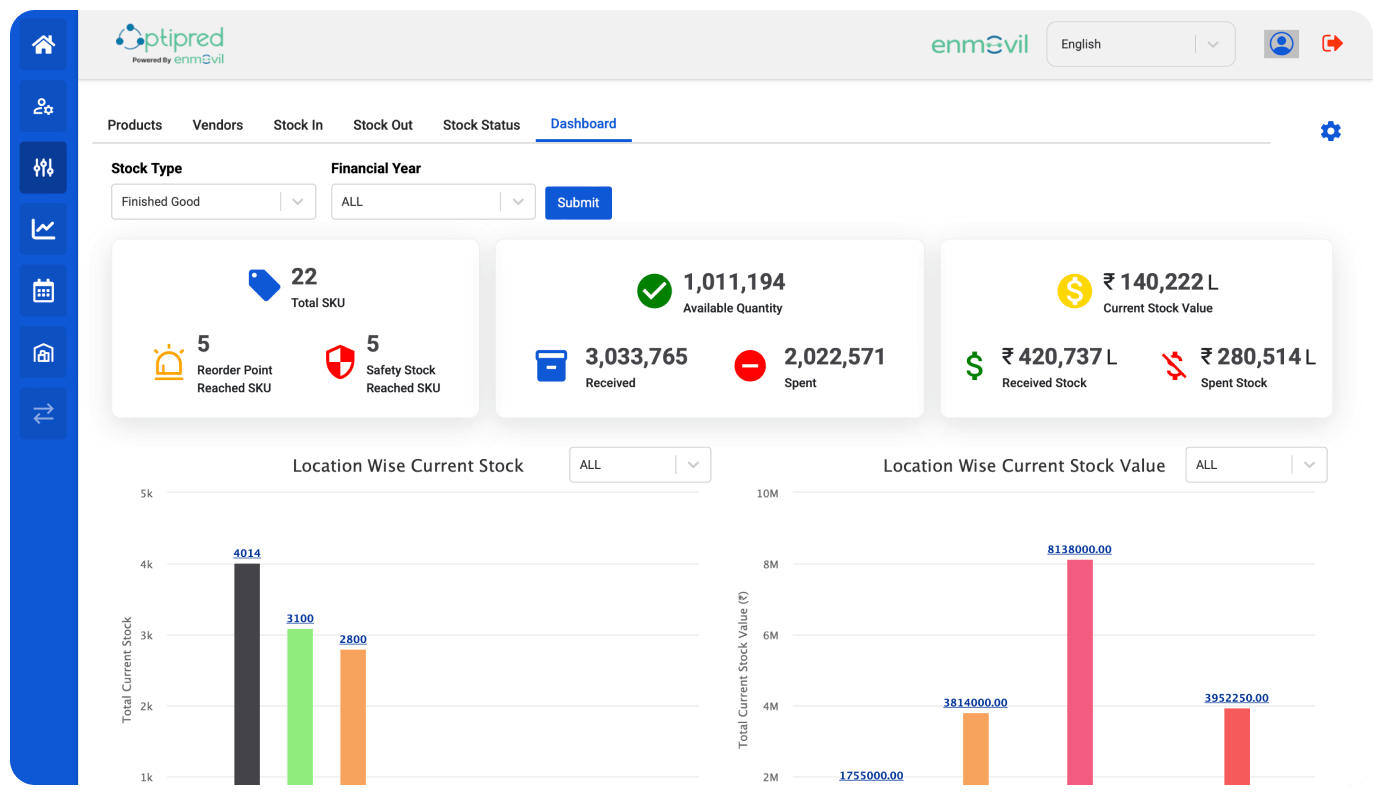Switch to the Products tab
Image resolution: width=1383 pixels, height=795 pixels.
[135, 125]
